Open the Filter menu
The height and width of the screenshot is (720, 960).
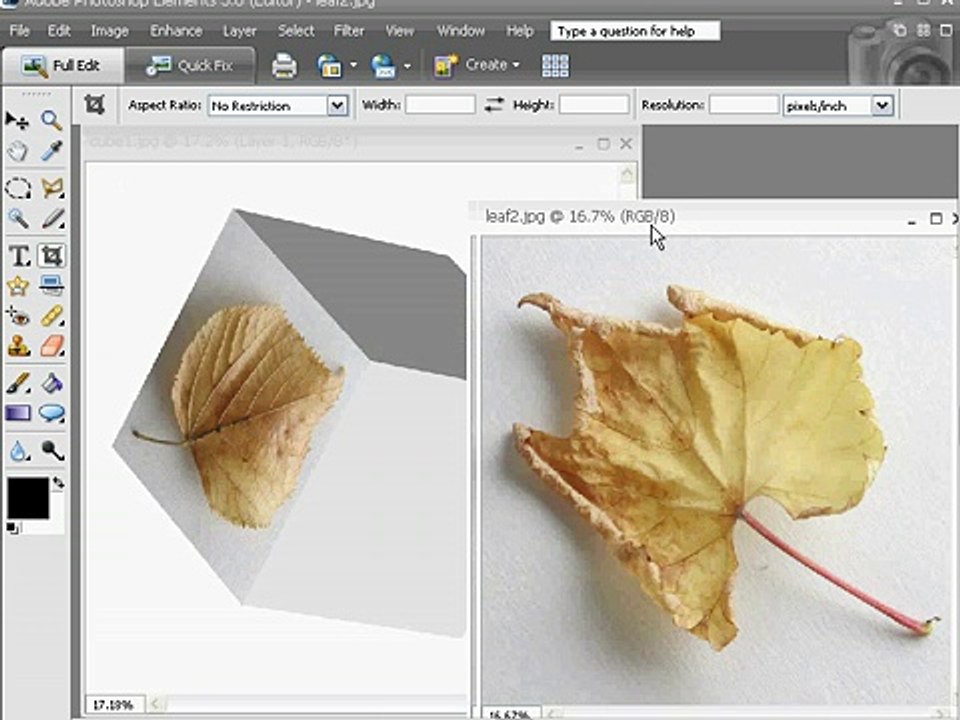click(349, 31)
